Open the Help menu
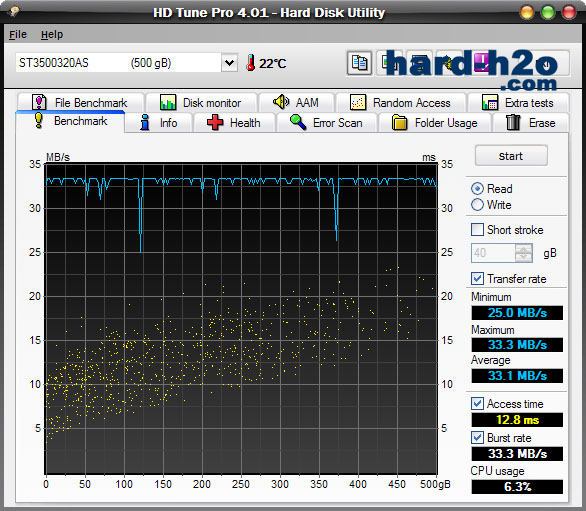586x511 pixels. 52,34
